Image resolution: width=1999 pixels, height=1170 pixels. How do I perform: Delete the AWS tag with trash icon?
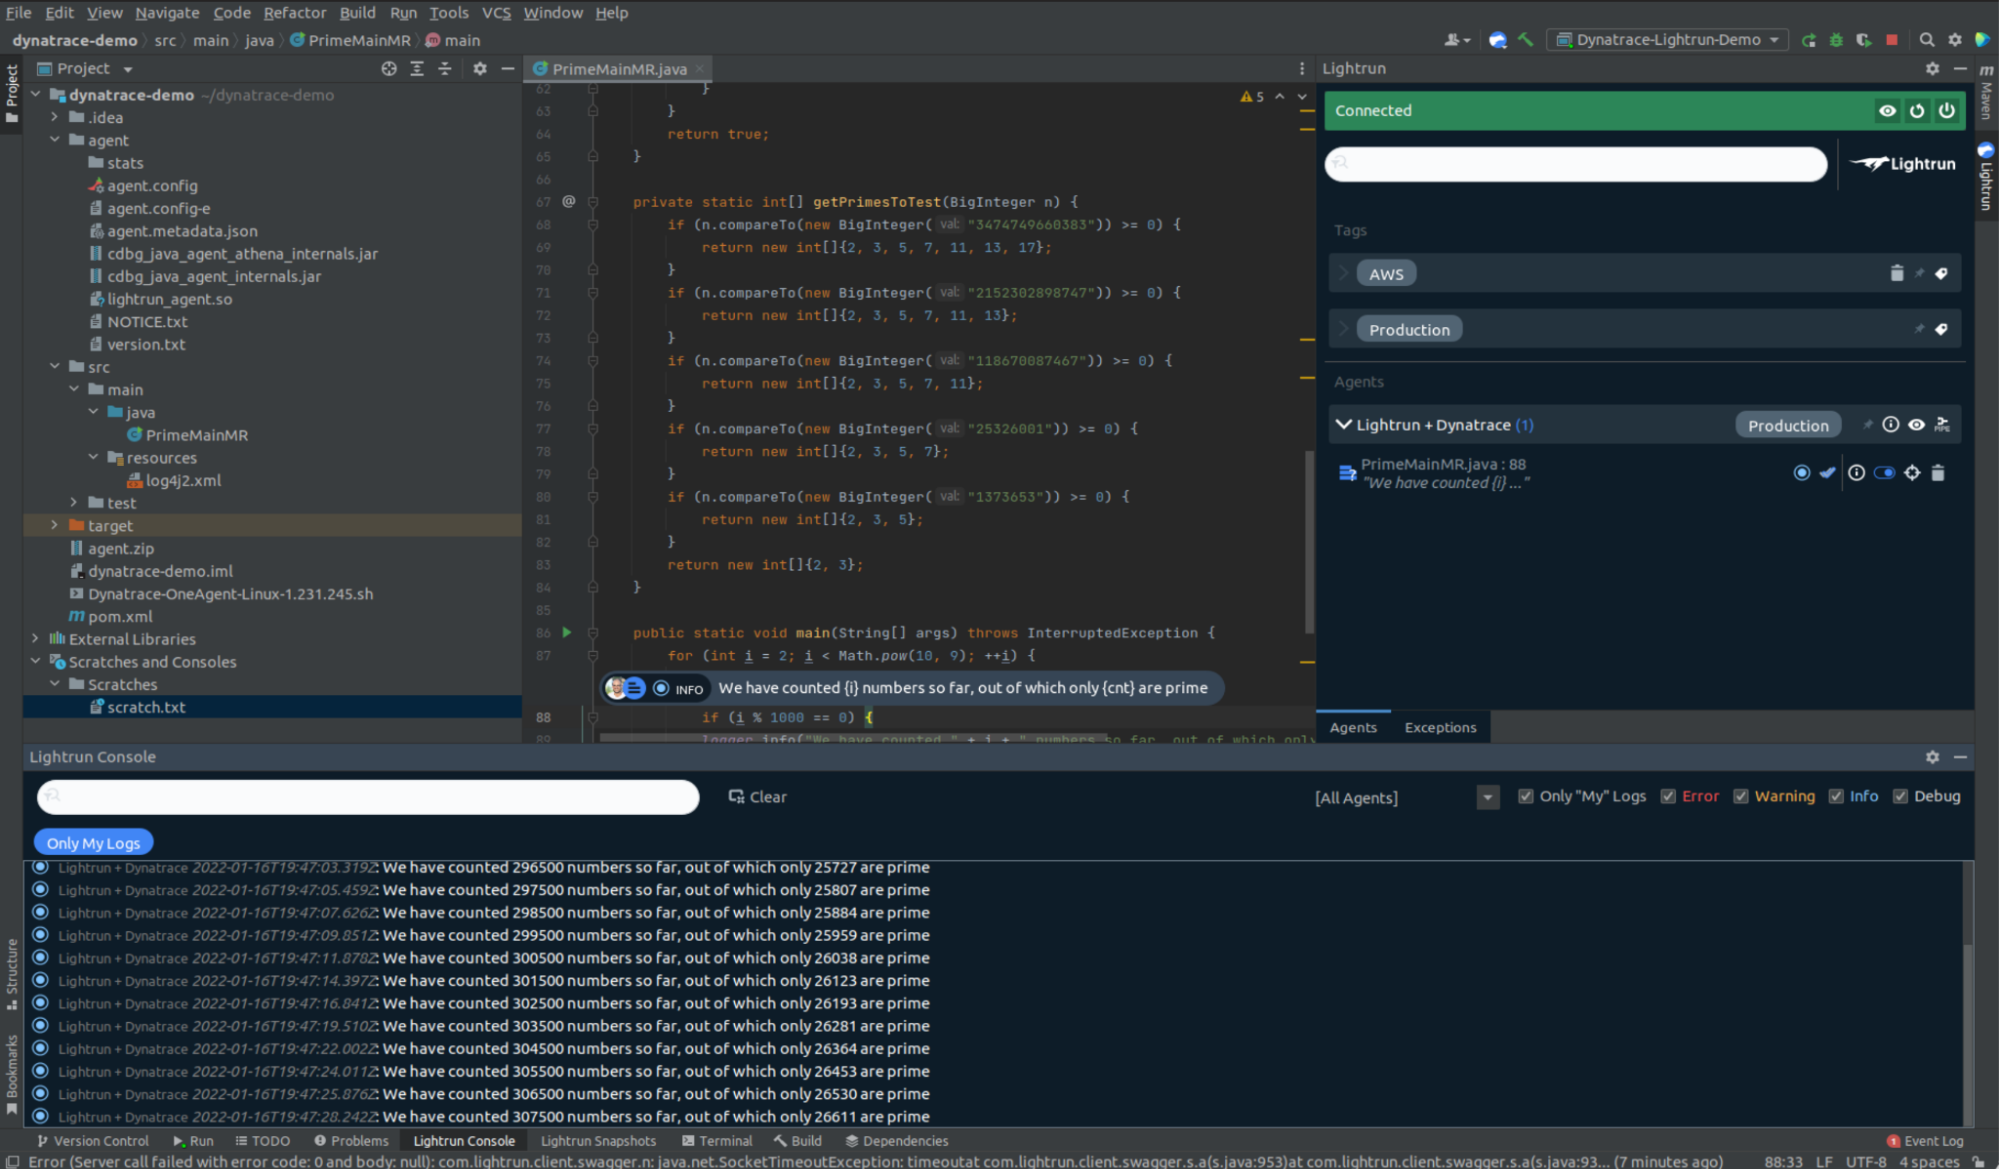pyautogui.click(x=1896, y=273)
